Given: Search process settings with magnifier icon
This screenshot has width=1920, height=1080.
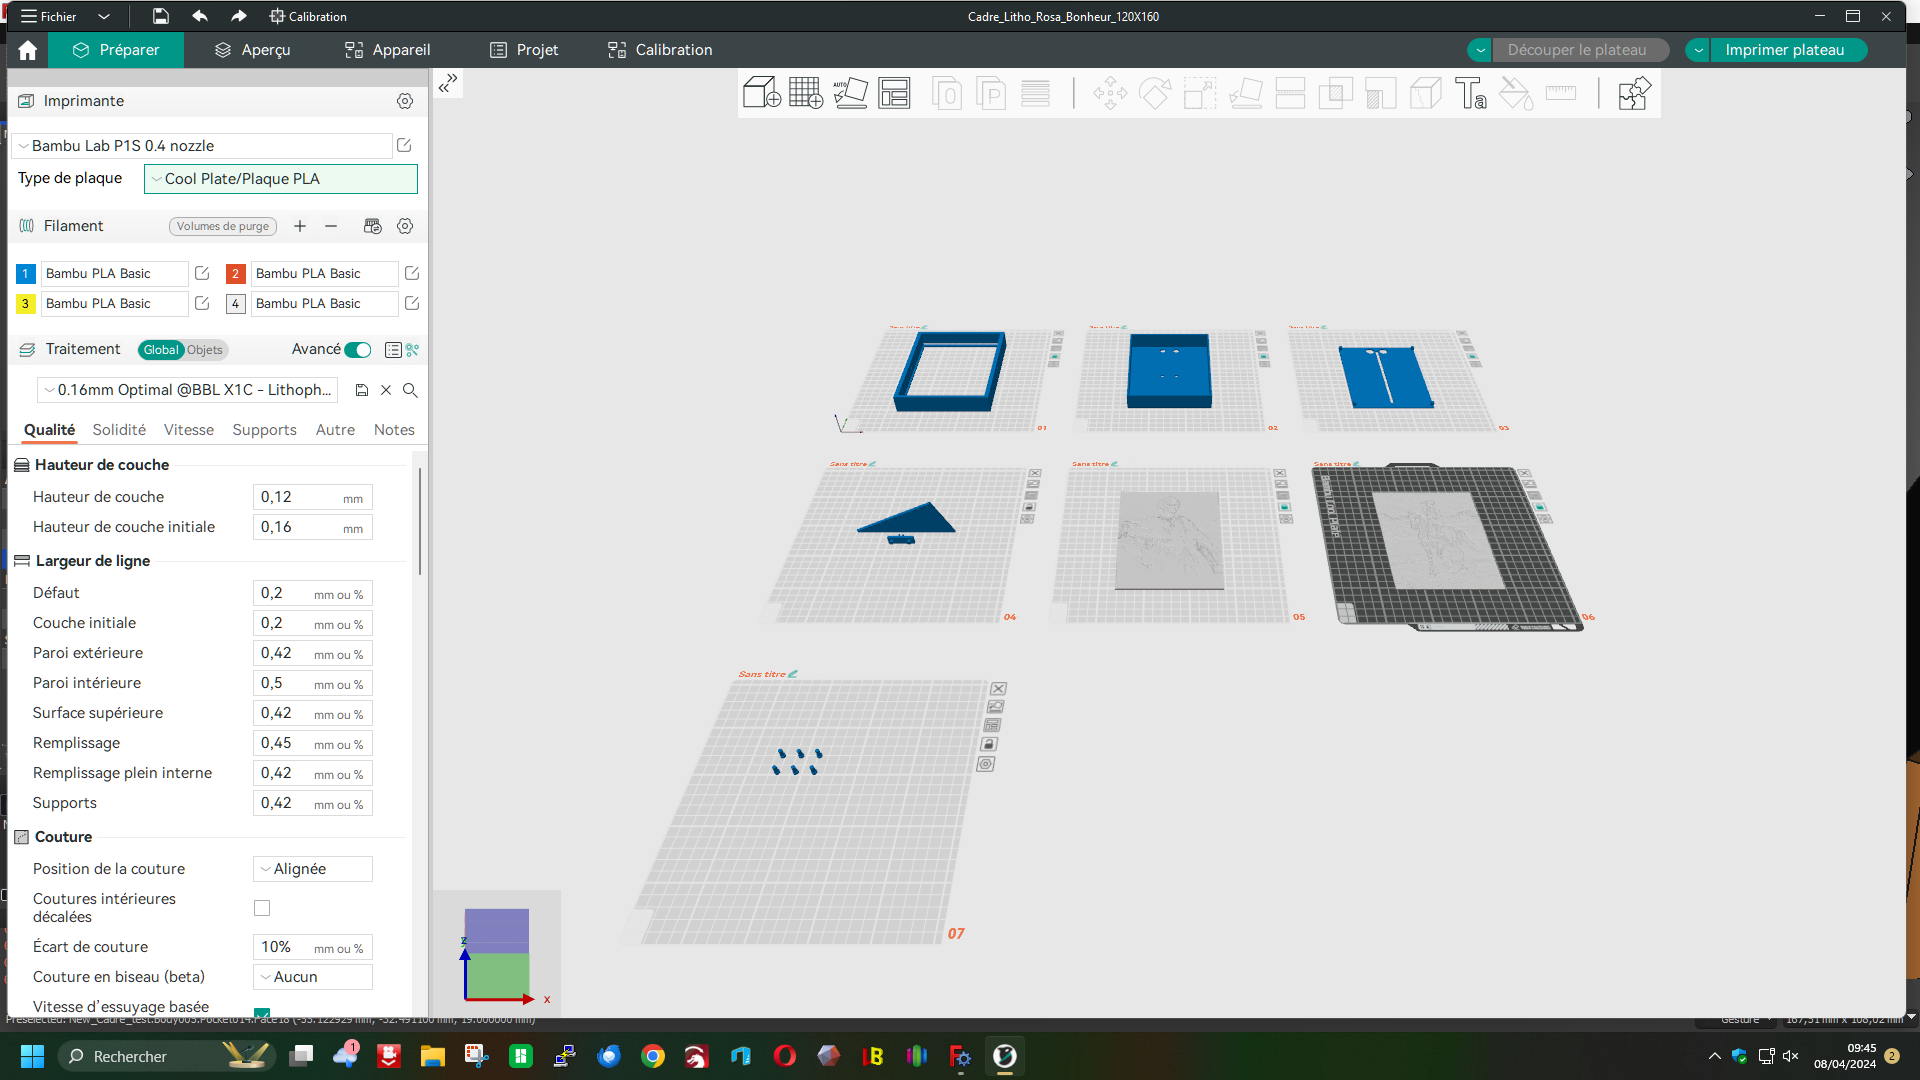Looking at the screenshot, I should tap(410, 390).
